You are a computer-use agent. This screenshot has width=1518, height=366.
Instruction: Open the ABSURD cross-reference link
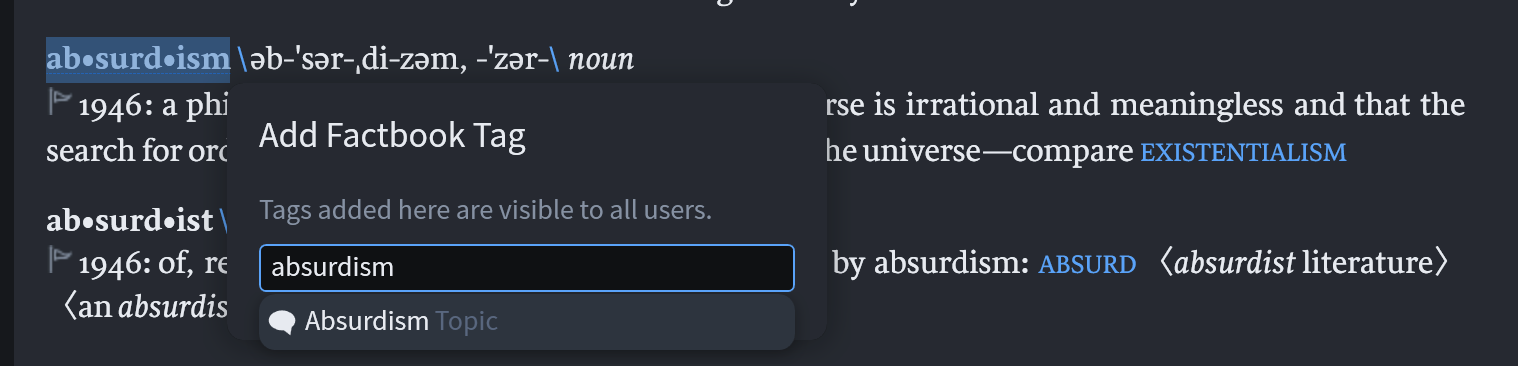(1088, 265)
